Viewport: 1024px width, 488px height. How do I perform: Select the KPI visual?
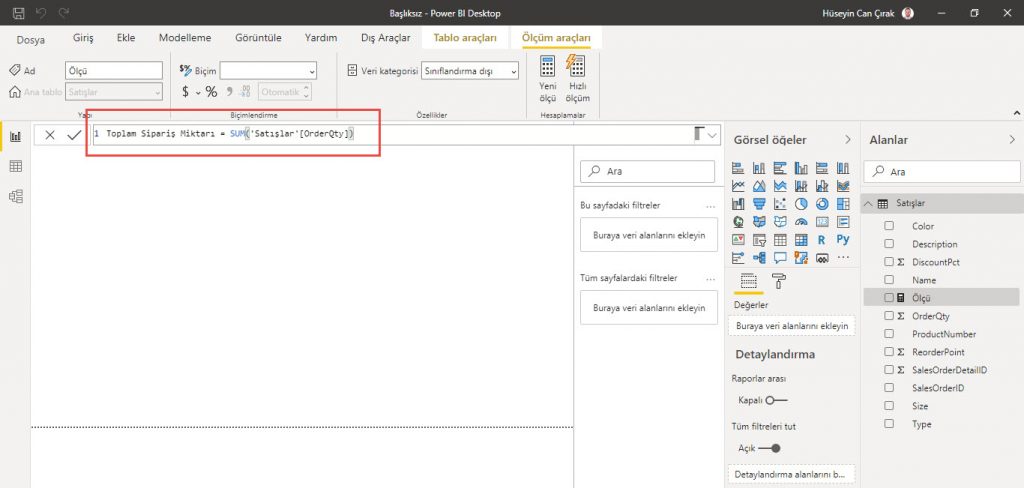coord(738,240)
